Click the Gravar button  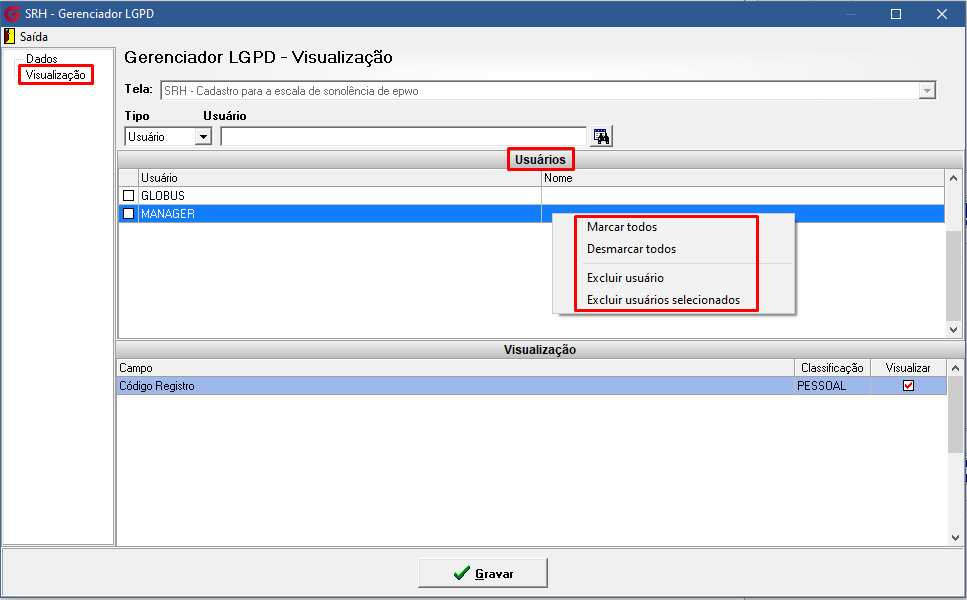point(483,573)
